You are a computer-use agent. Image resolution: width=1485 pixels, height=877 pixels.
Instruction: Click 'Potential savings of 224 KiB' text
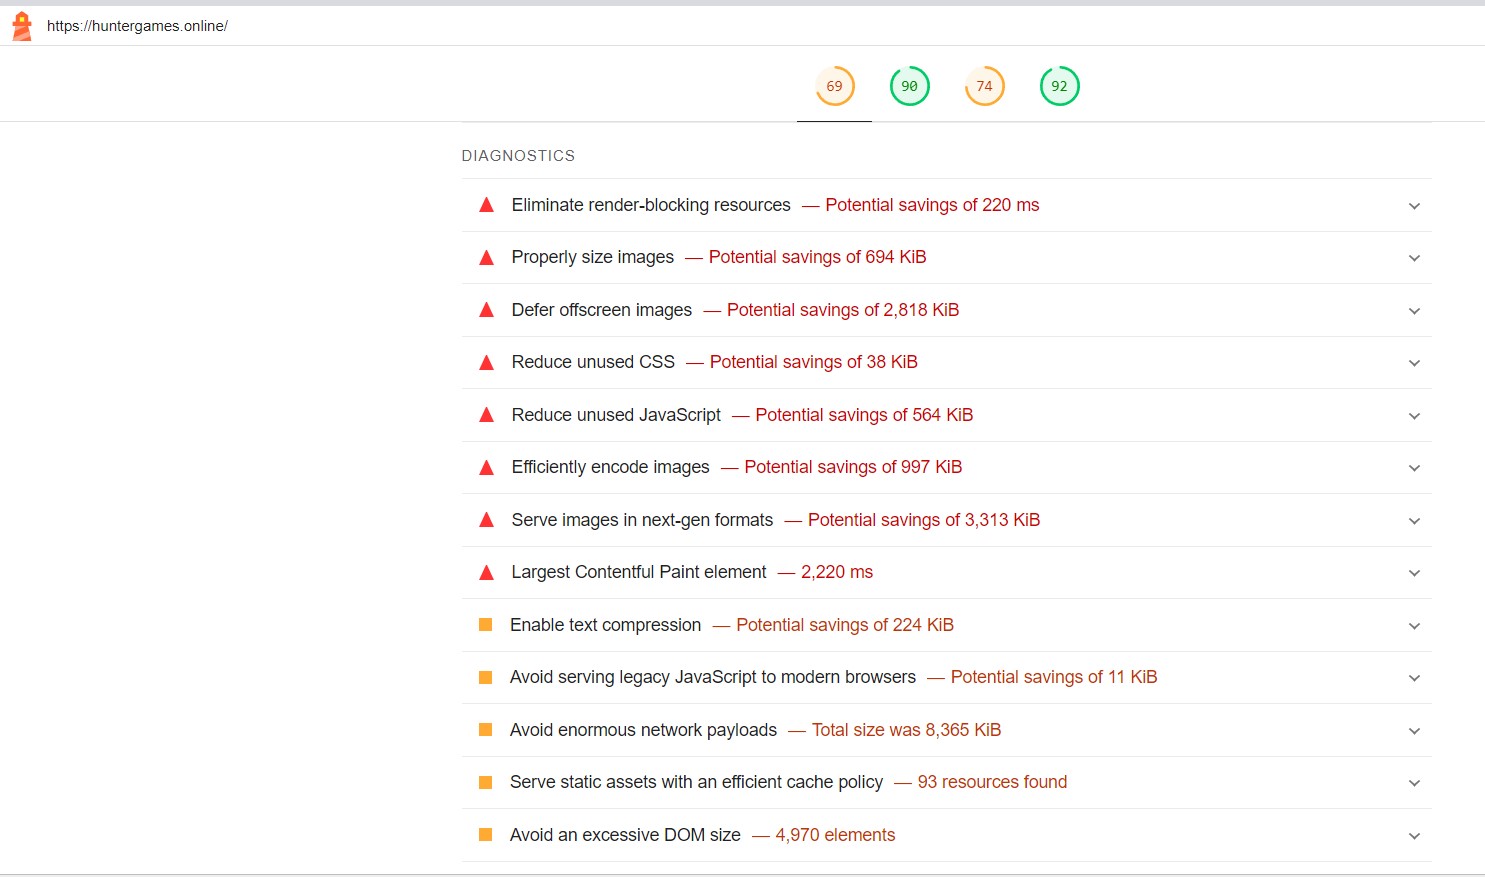click(x=845, y=625)
